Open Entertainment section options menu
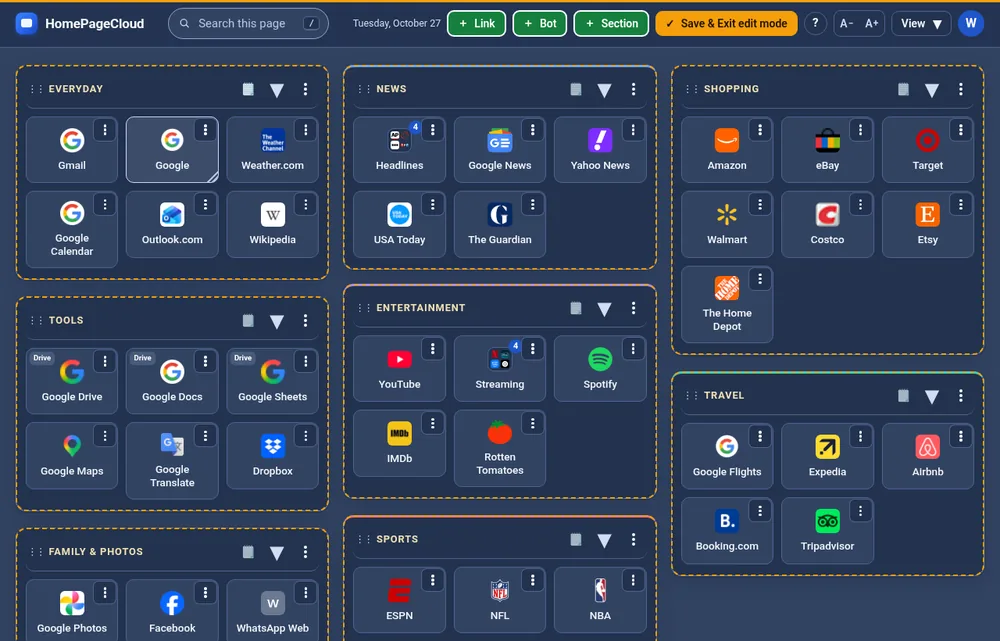This screenshot has height=641, width=1000. point(633,308)
